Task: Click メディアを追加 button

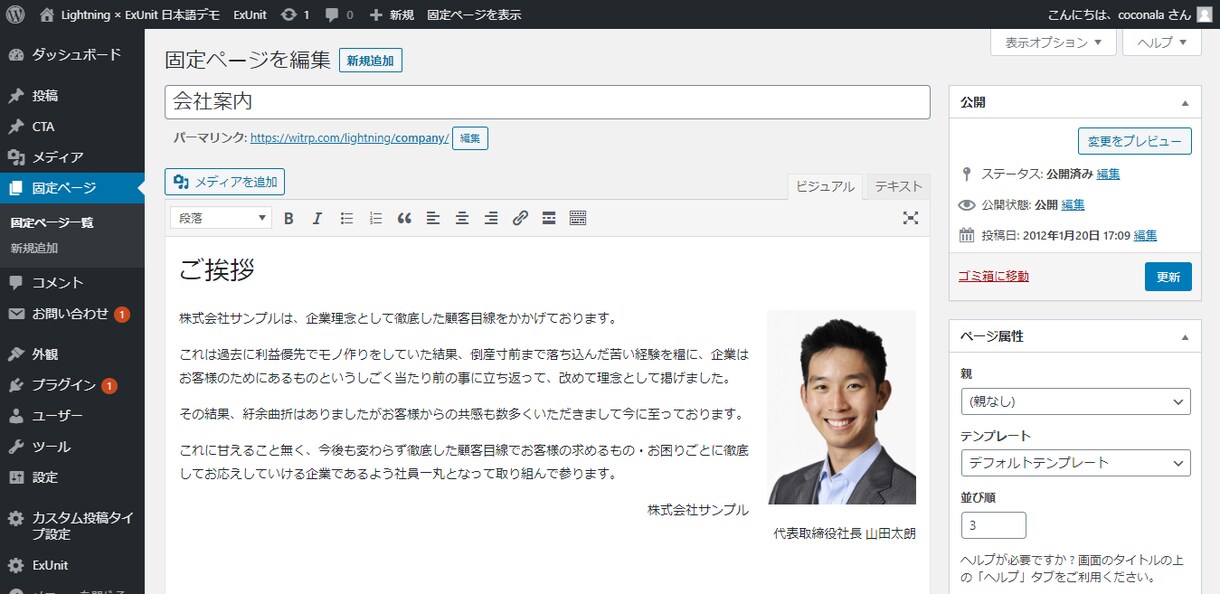Action: coord(225,182)
